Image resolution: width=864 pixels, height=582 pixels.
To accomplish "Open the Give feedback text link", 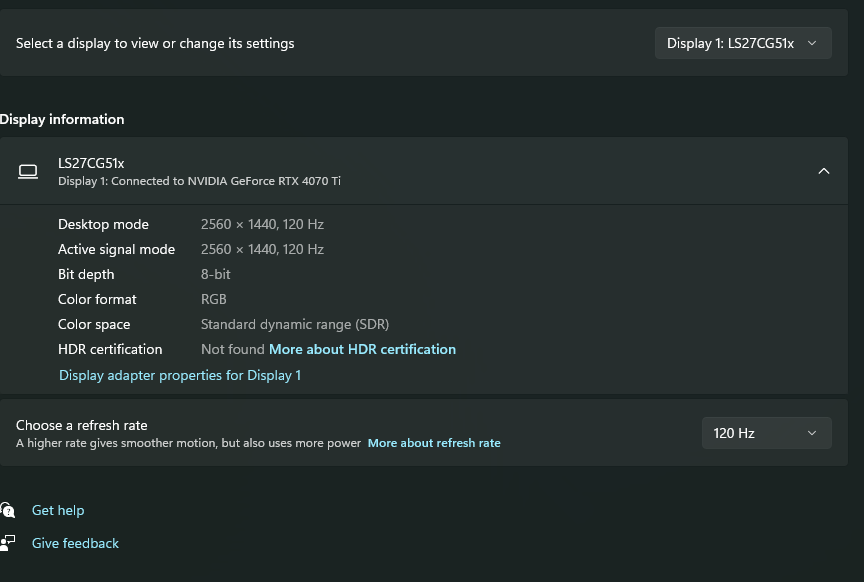I will [x=75, y=543].
